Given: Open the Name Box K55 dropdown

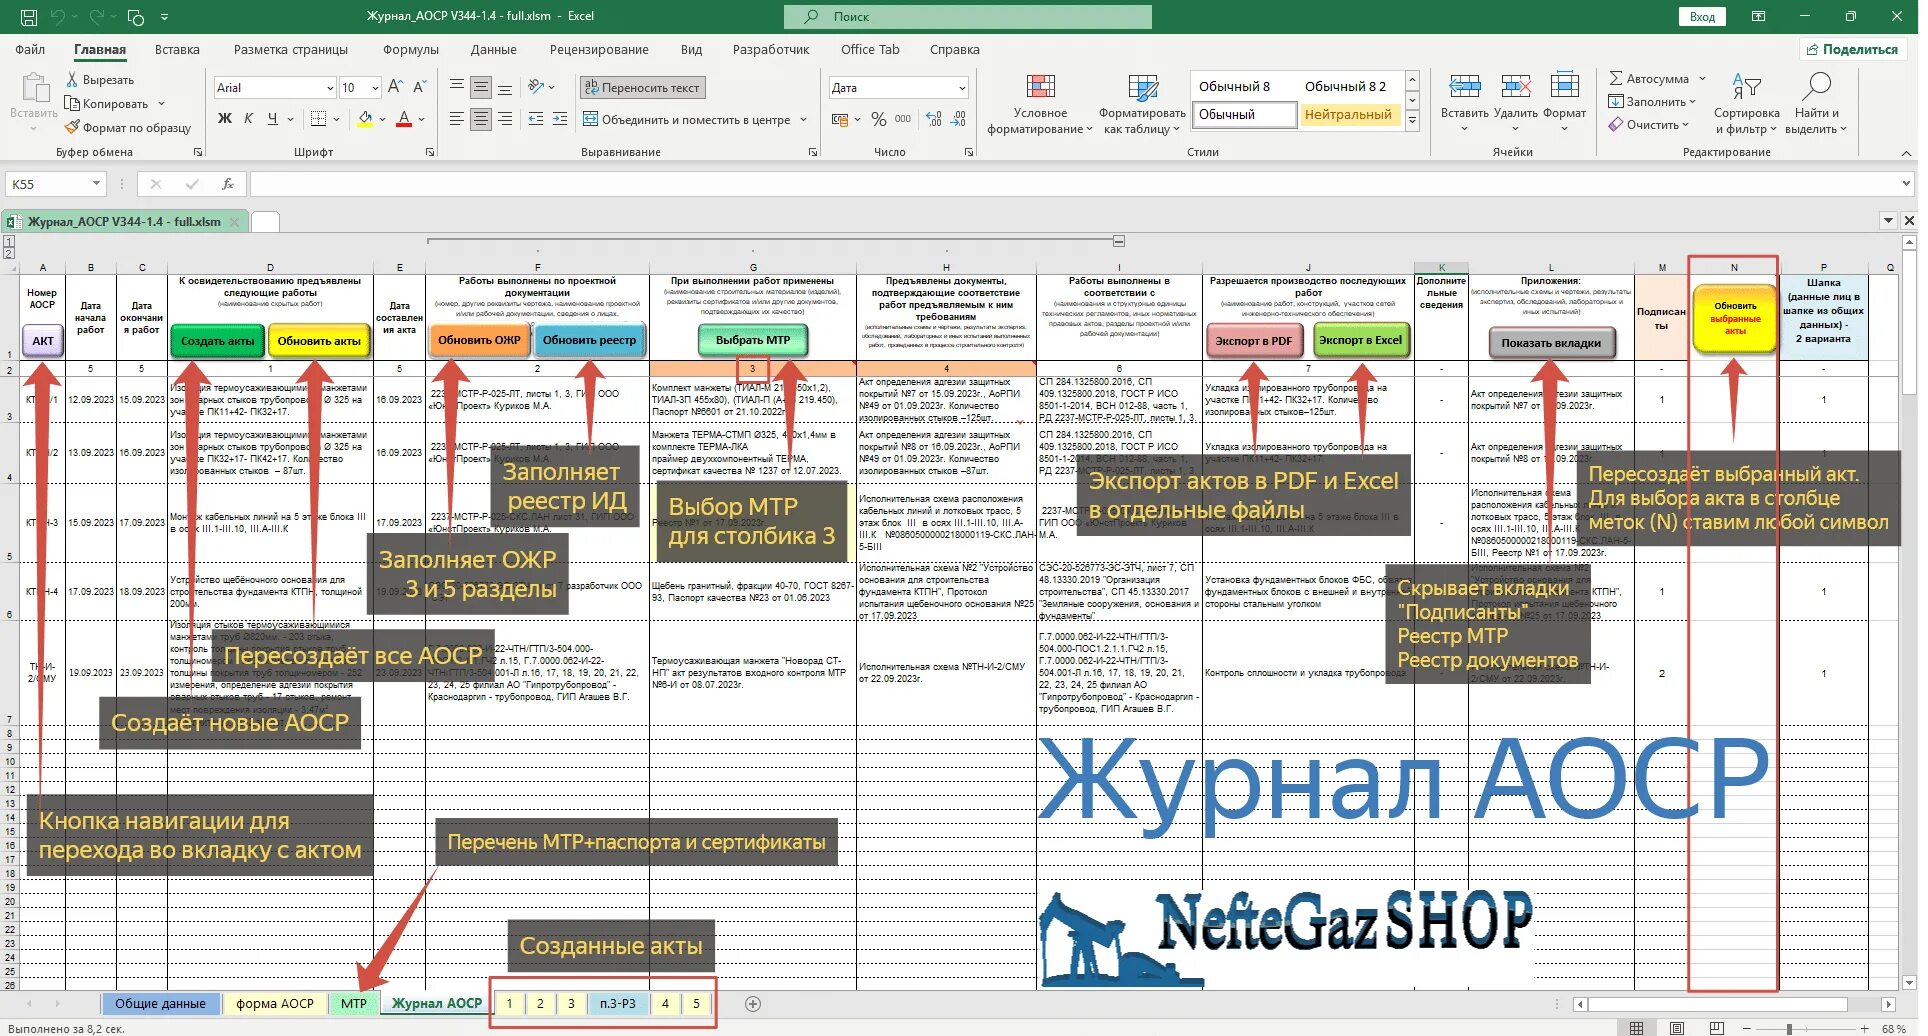Looking at the screenshot, I should (x=96, y=184).
